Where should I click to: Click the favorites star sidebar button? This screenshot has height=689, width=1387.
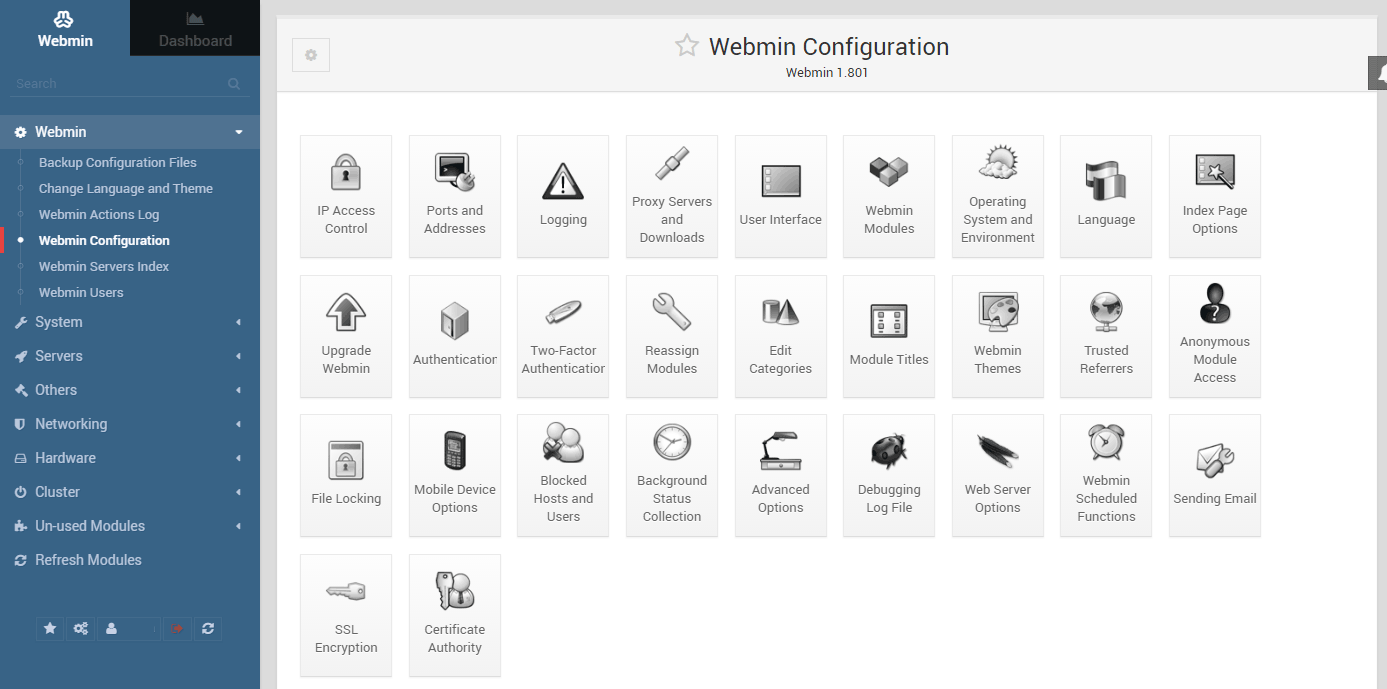click(50, 629)
